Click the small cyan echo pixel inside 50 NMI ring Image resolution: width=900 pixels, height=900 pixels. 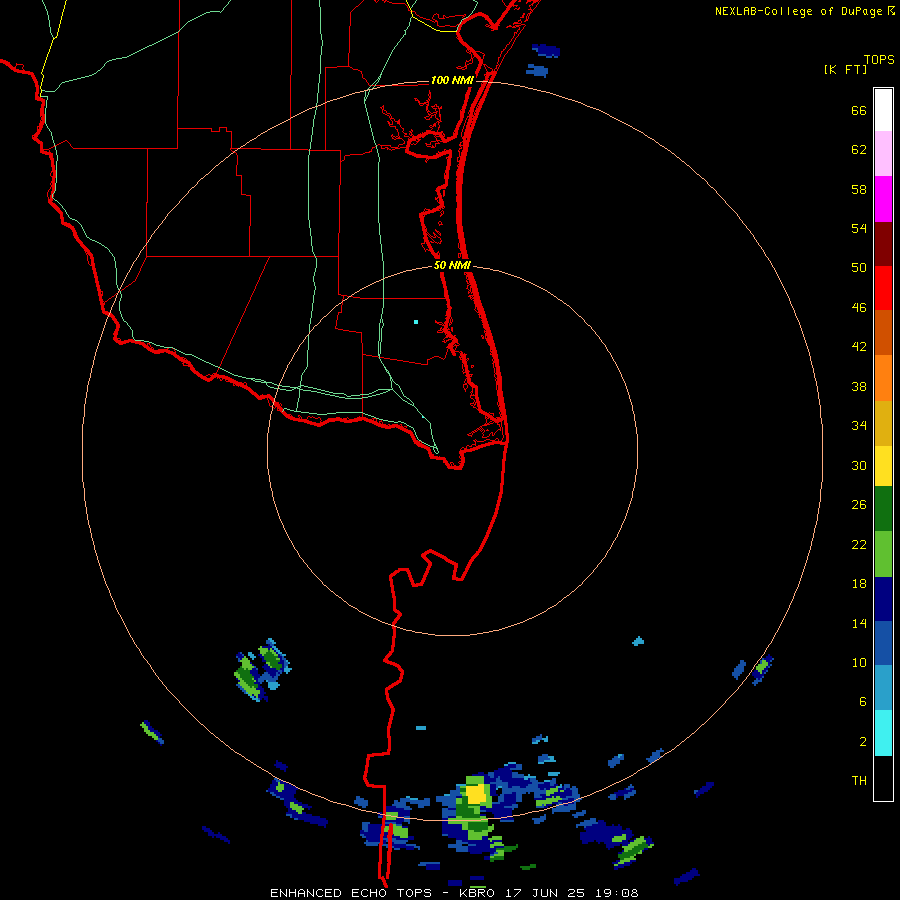[x=416, y=322]
